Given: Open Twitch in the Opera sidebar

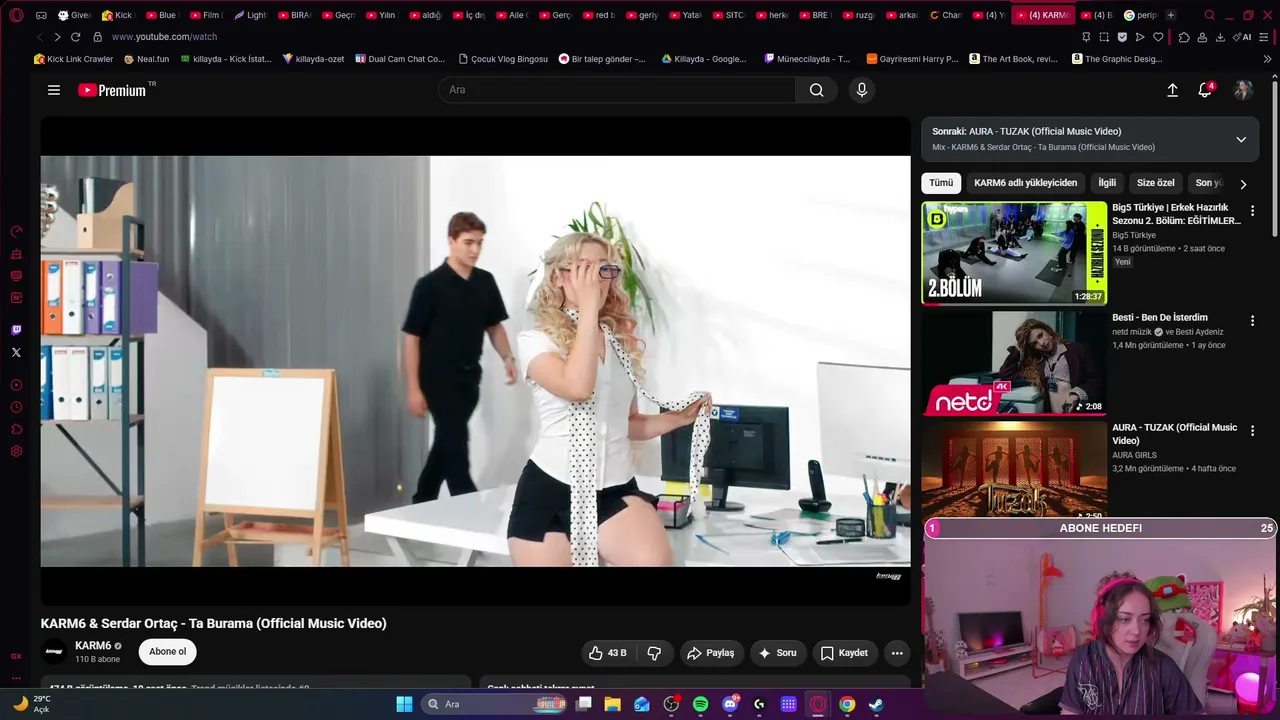Looking at the screenshot, I should pos(16,330).
